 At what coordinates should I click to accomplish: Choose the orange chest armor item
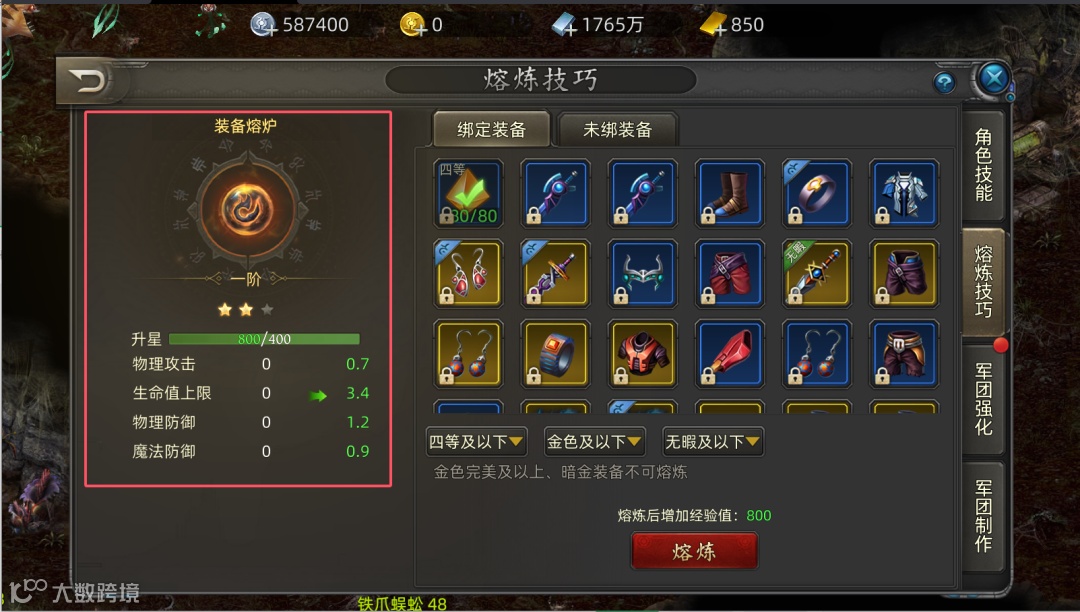coord(643,353)
